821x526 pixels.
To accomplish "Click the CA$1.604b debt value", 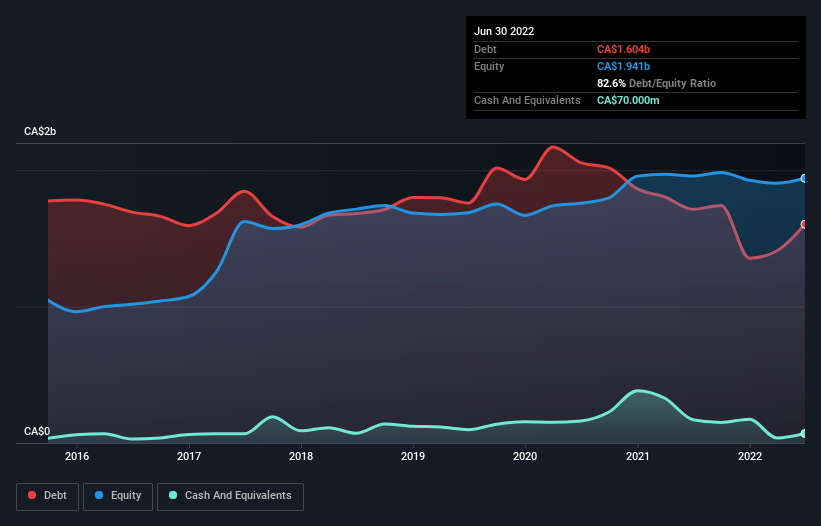I will click(x=623, y=49).
